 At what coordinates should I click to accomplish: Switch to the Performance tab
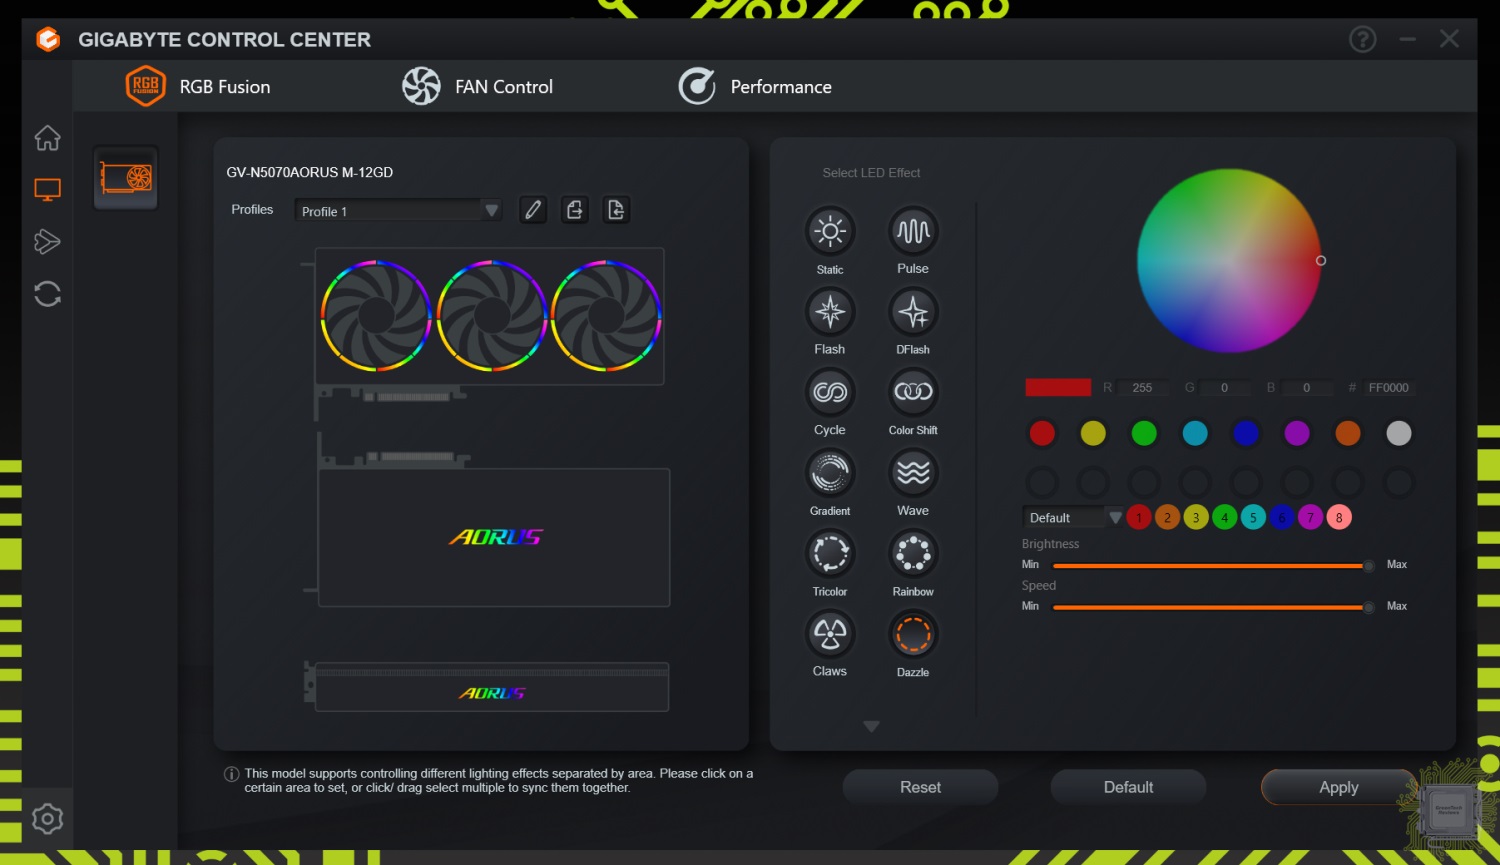(755, 87)
